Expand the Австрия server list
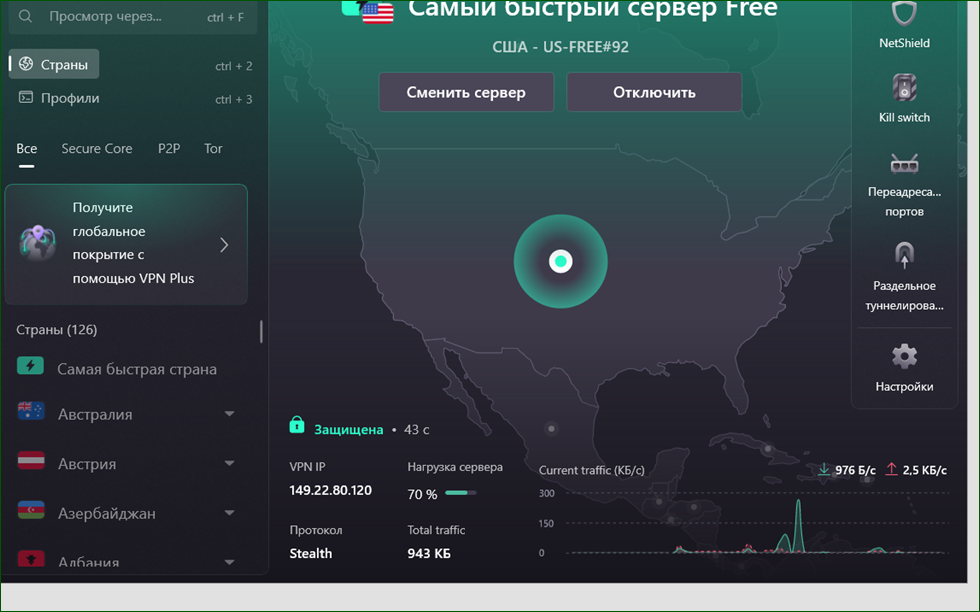Viewport: 980px width, 612px height. 229,463
